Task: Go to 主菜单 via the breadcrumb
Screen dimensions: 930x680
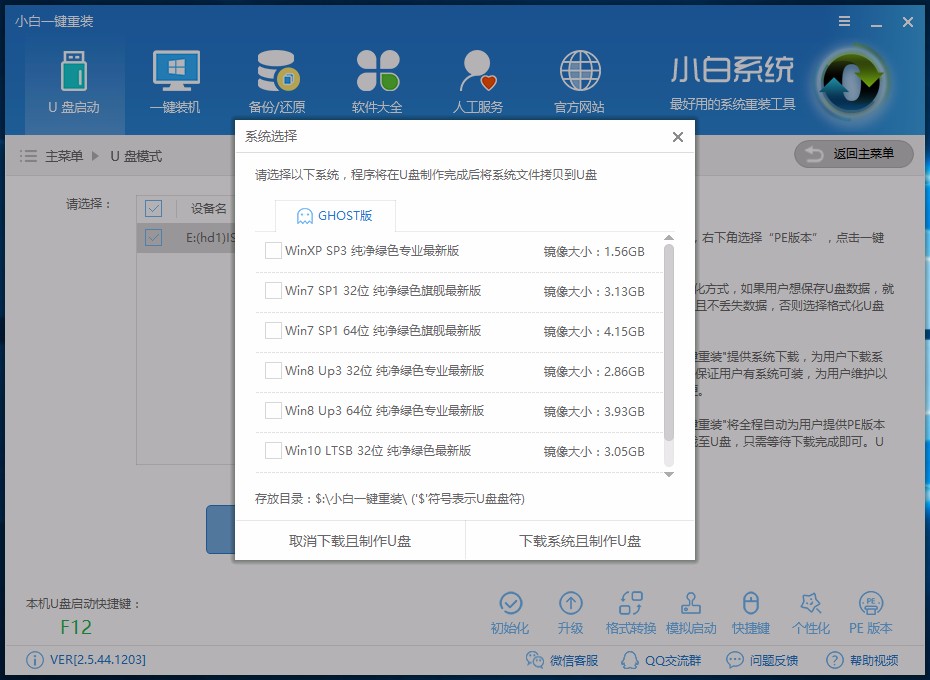Action: pos(65,155)
